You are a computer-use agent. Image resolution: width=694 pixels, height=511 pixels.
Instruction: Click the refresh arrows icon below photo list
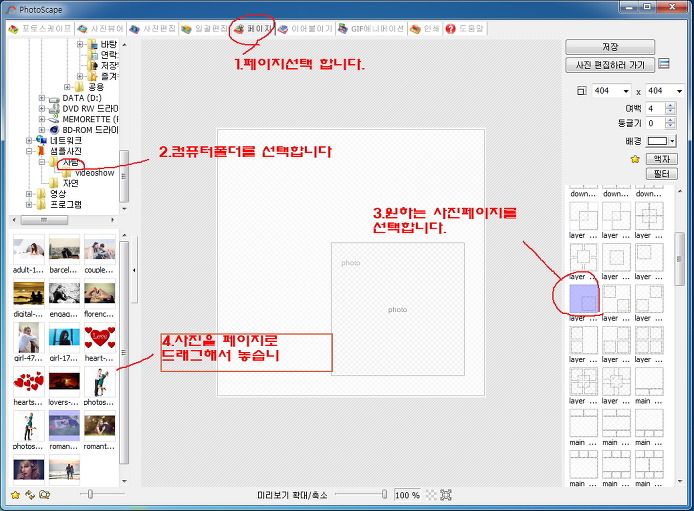click(x=30, y=495)
